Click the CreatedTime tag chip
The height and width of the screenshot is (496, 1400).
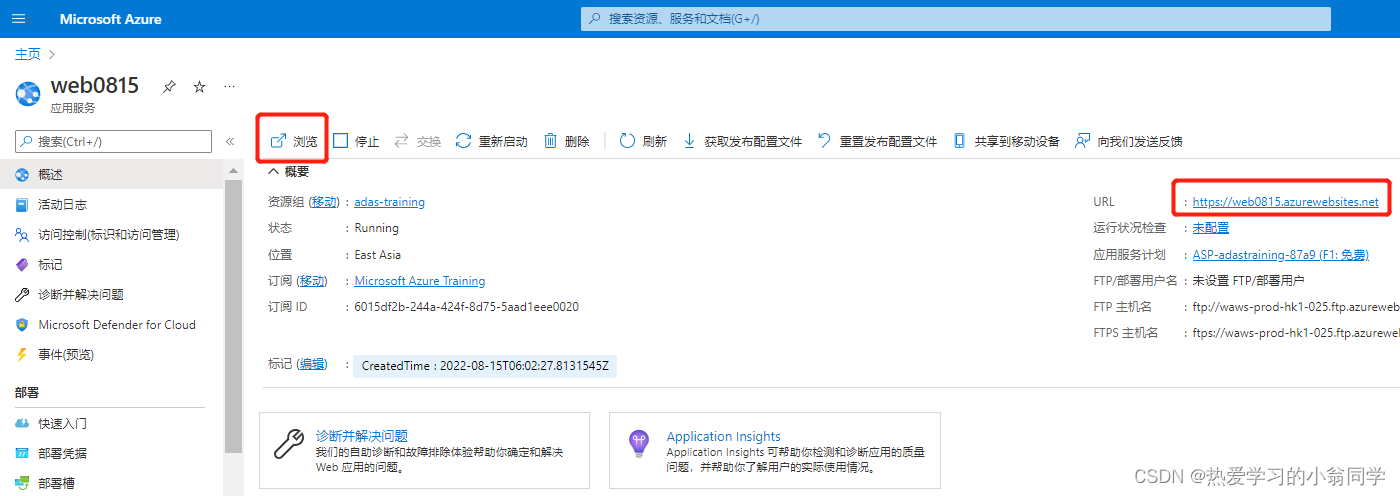click(x=485, y=366)
